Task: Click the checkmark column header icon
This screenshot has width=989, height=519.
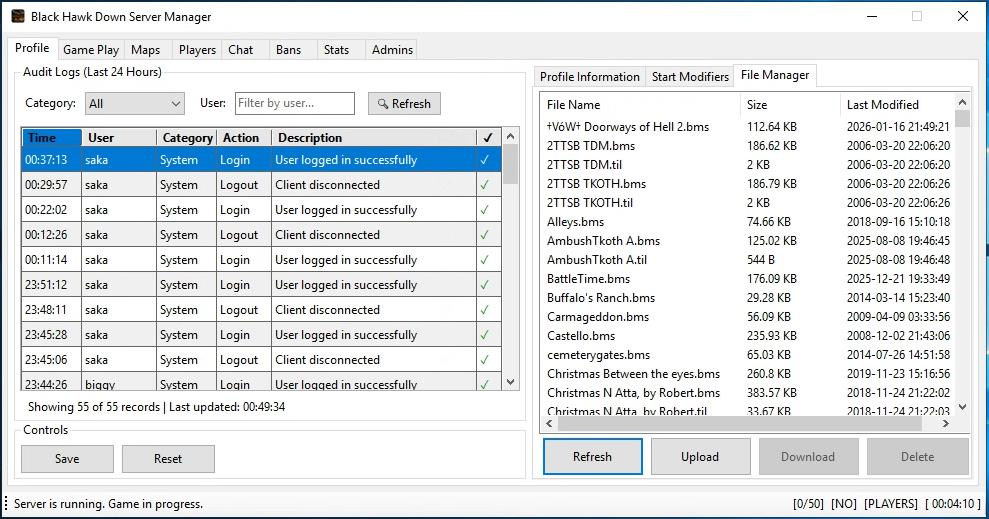Action: click(x=487, y=137)
